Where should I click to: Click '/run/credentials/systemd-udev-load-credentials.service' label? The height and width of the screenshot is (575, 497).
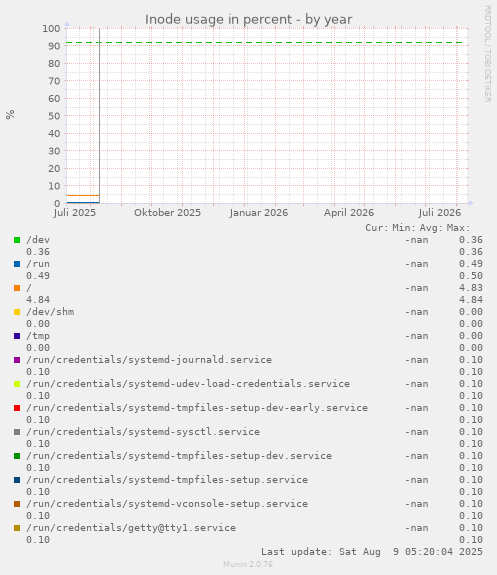[x=188, y=384]
